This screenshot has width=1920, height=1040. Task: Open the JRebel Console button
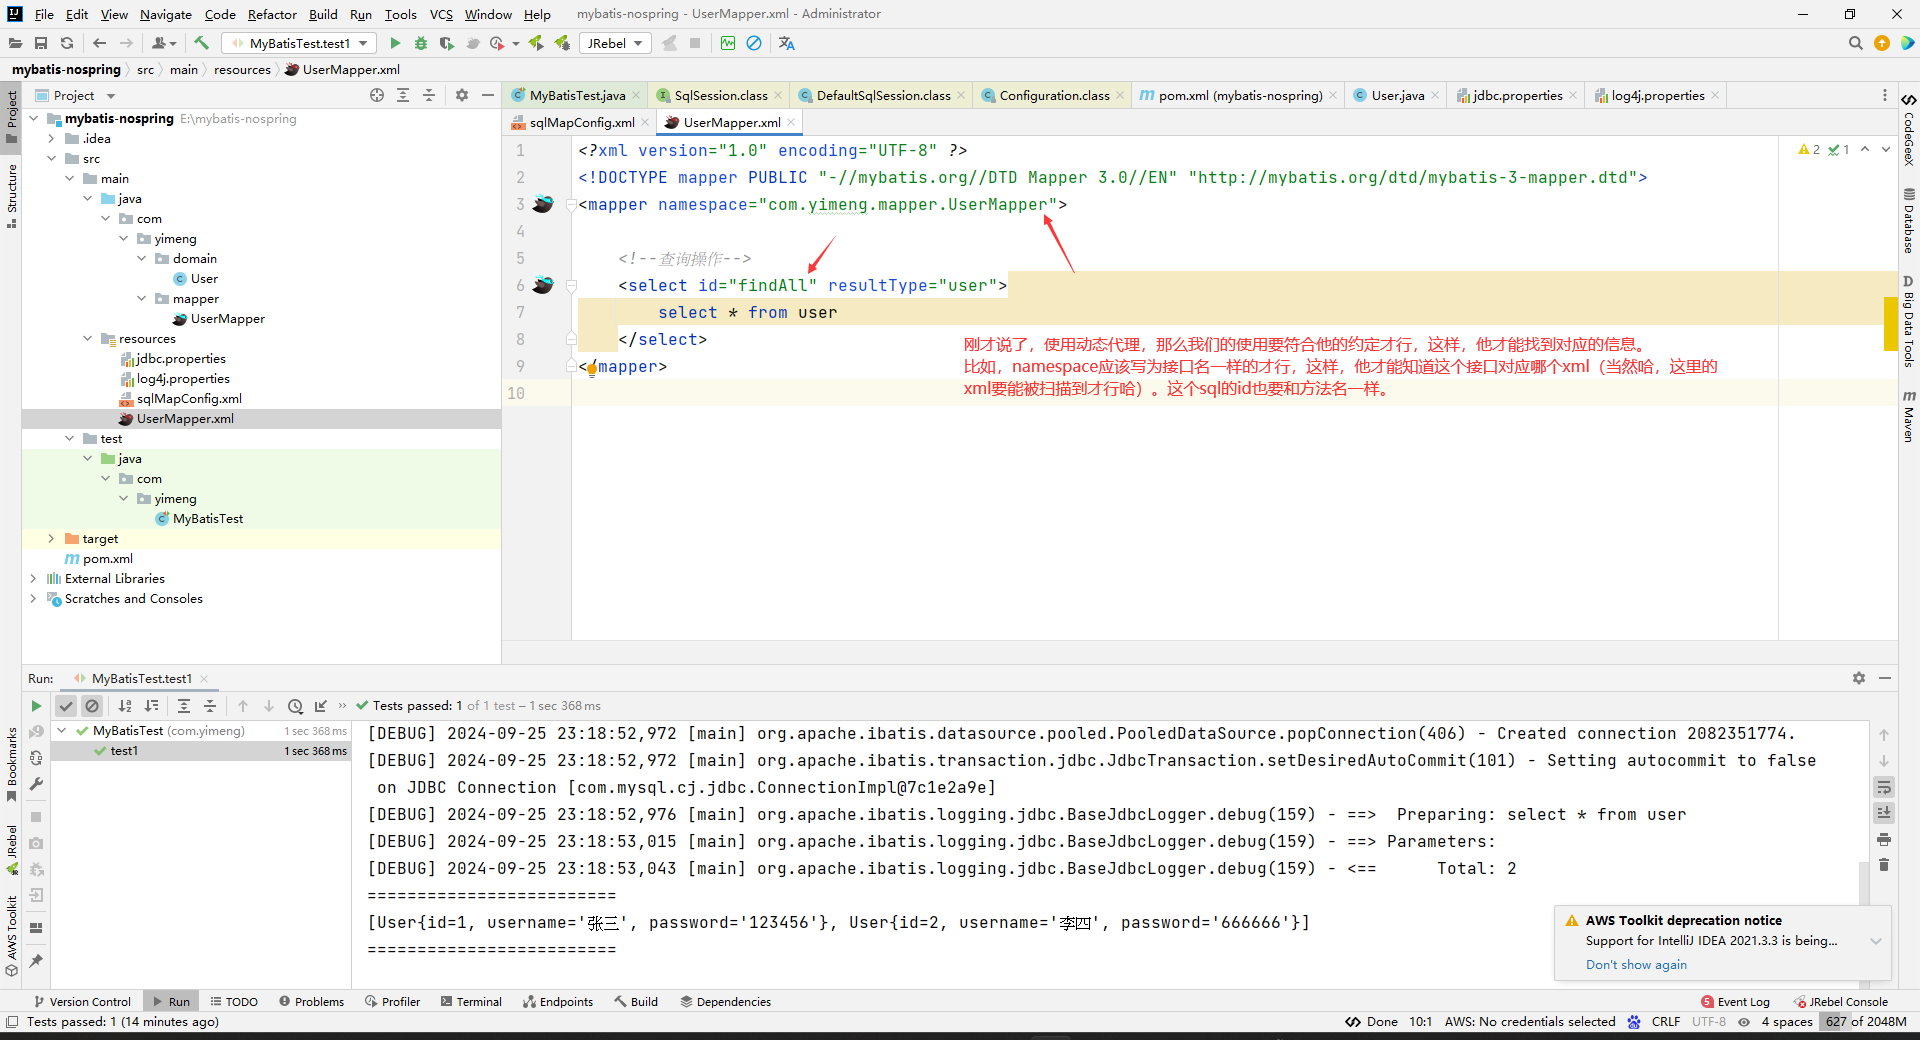coord(1841,1001)
